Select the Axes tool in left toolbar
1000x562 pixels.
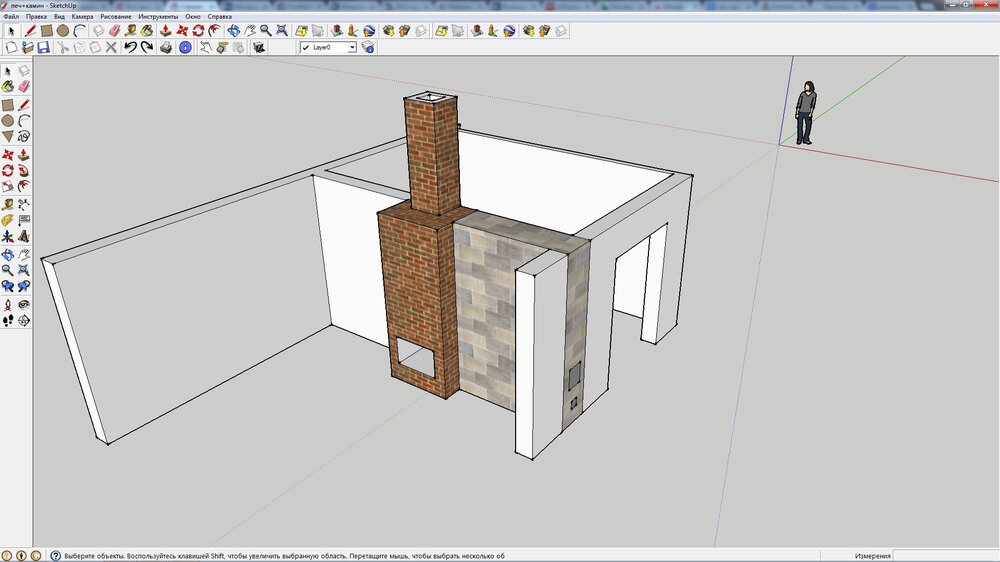pos(8,237)
